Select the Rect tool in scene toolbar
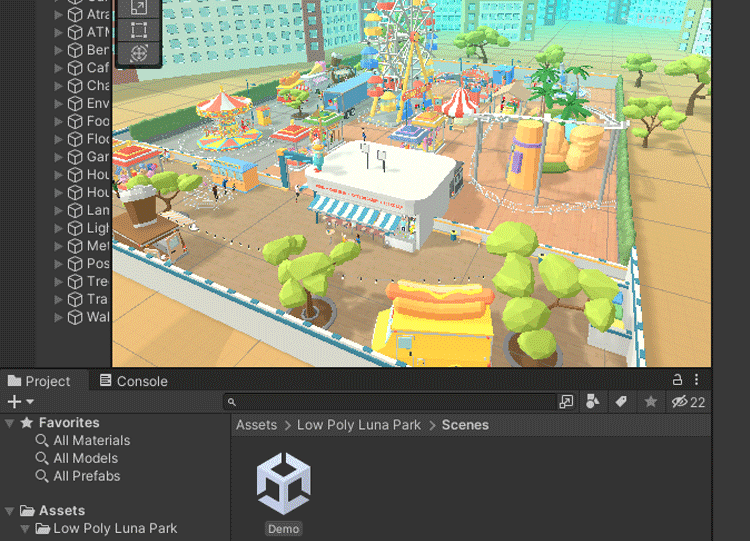 tap(139, 30)
